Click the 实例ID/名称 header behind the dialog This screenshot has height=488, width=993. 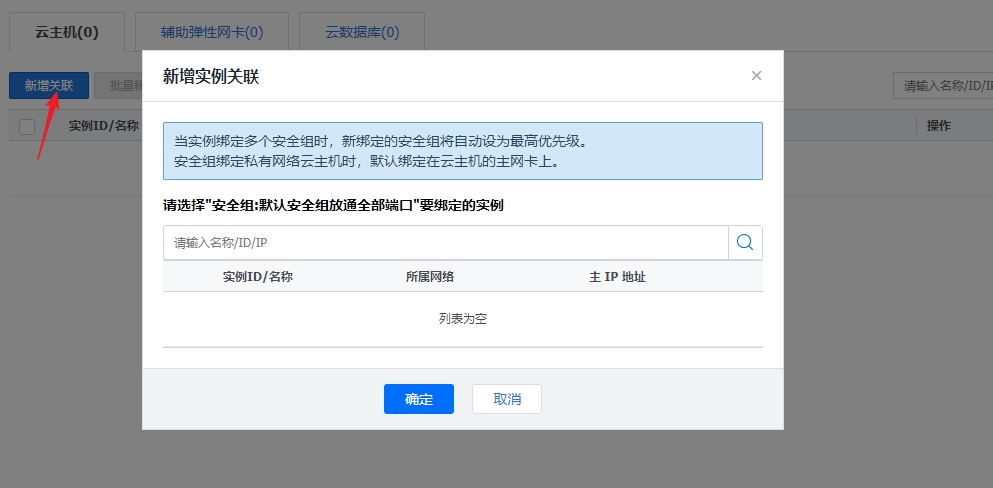103,126
